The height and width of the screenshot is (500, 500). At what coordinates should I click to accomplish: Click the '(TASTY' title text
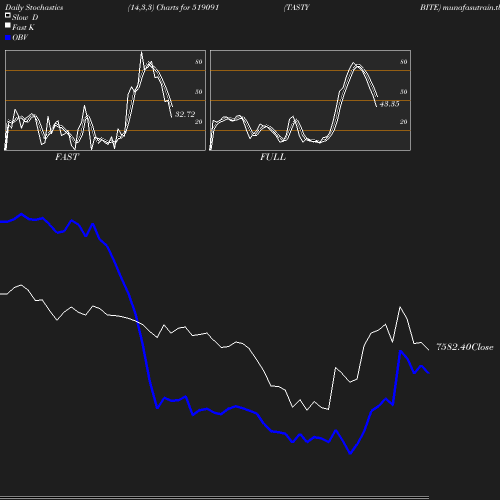coord(296,7)
